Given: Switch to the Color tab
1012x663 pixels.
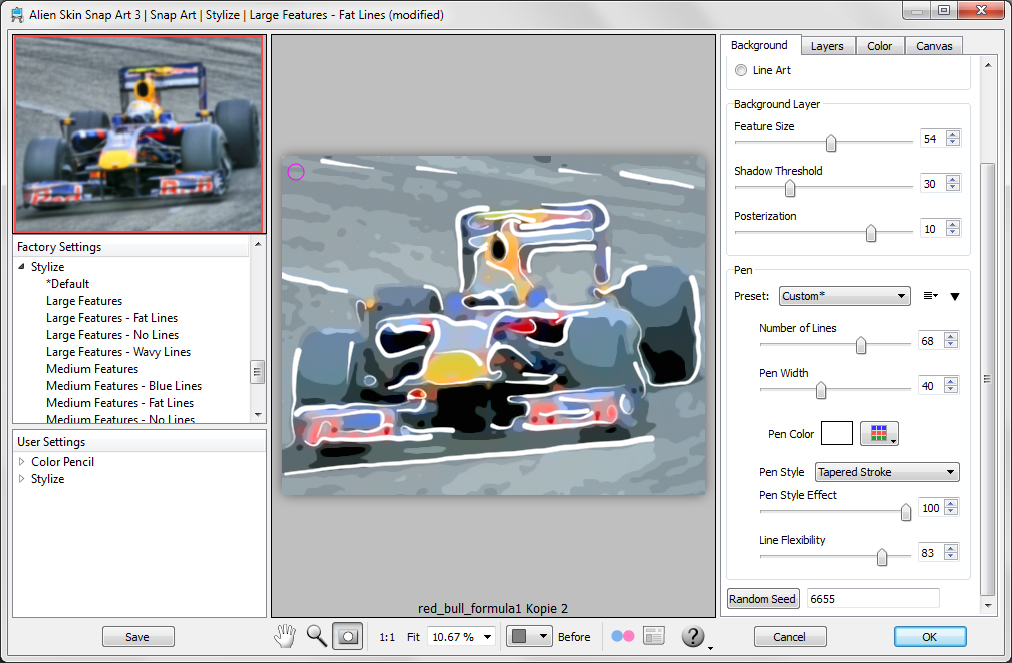Looking at the screenshot, I should point(880,46).
